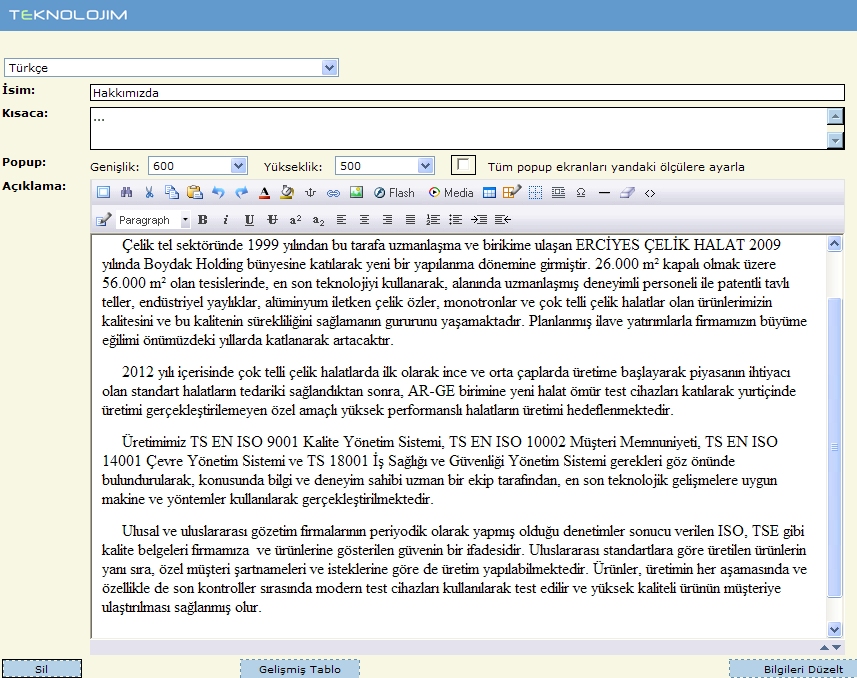Align text to the right

[x=387, y=220]
